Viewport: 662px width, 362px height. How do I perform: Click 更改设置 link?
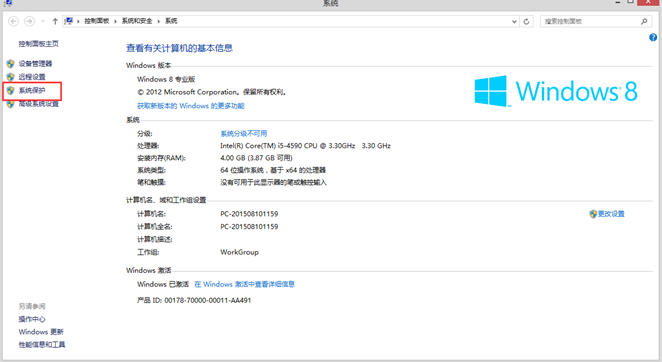click(x=611, y=214)
